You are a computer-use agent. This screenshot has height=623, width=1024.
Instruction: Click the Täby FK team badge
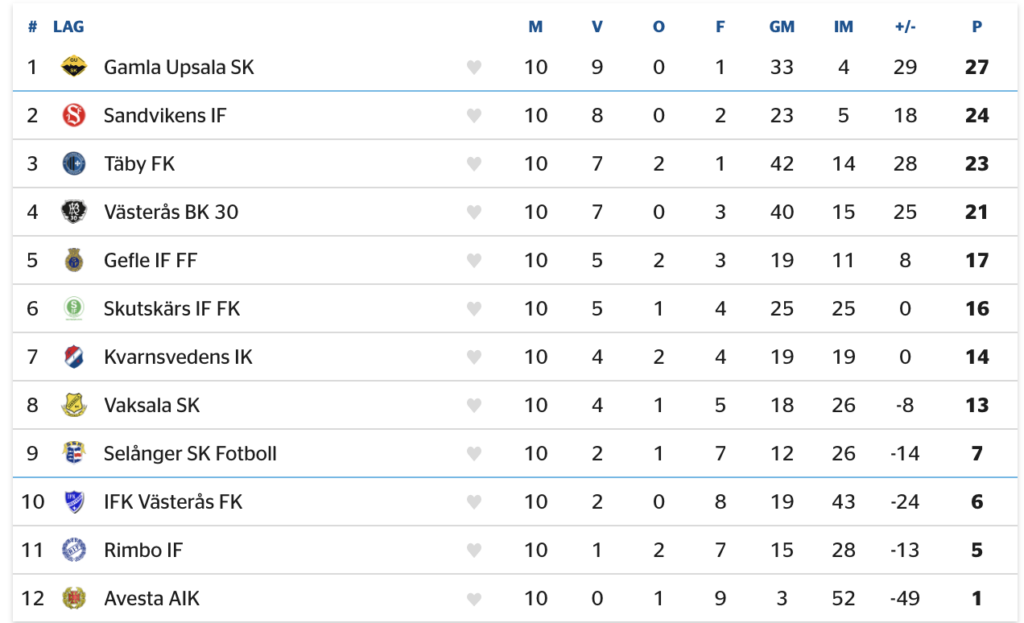(x=74, y=163)
